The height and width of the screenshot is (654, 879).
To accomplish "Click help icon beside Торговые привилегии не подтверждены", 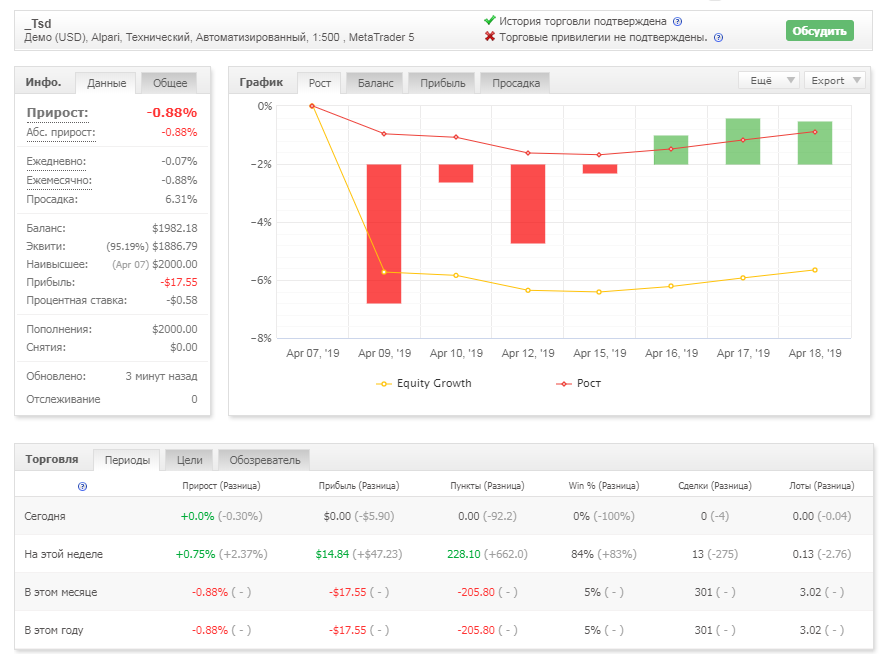I will tap(718, 38).
